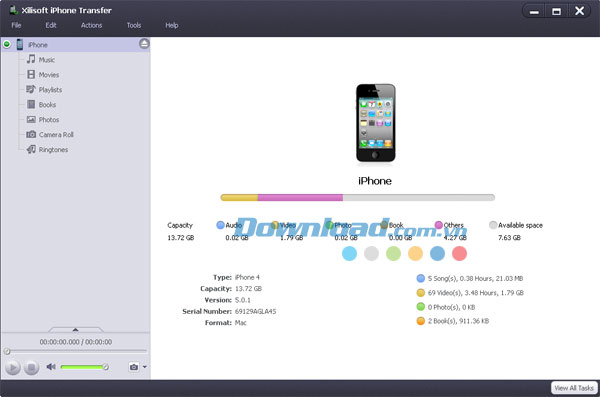This screenshot has width=600, height=397.
Task: Open the Help menu
Action: 172,25
